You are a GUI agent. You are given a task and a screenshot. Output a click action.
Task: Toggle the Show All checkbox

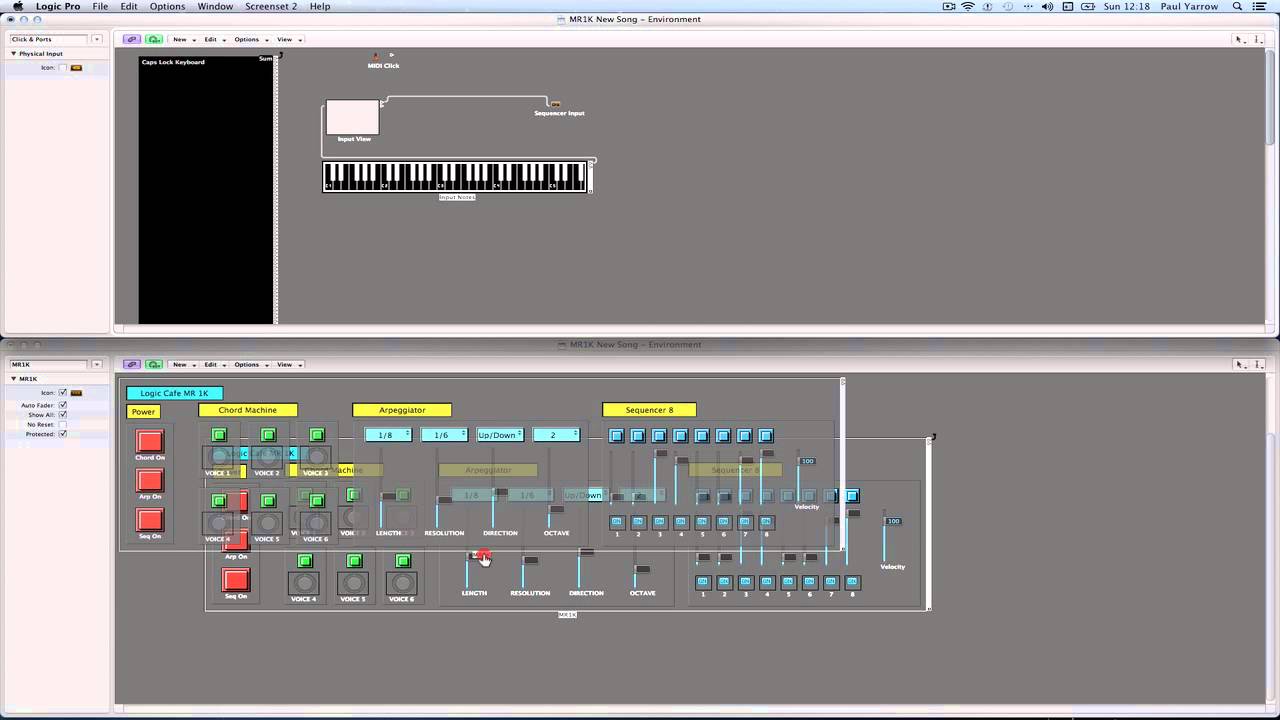(x=63, y=414)
